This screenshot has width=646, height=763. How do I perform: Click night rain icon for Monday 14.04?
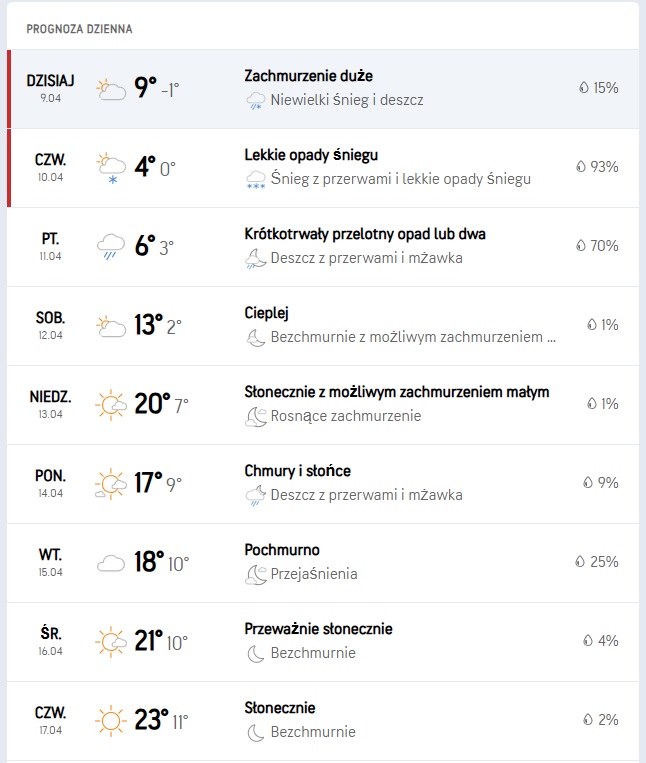[x=256, y=495]
